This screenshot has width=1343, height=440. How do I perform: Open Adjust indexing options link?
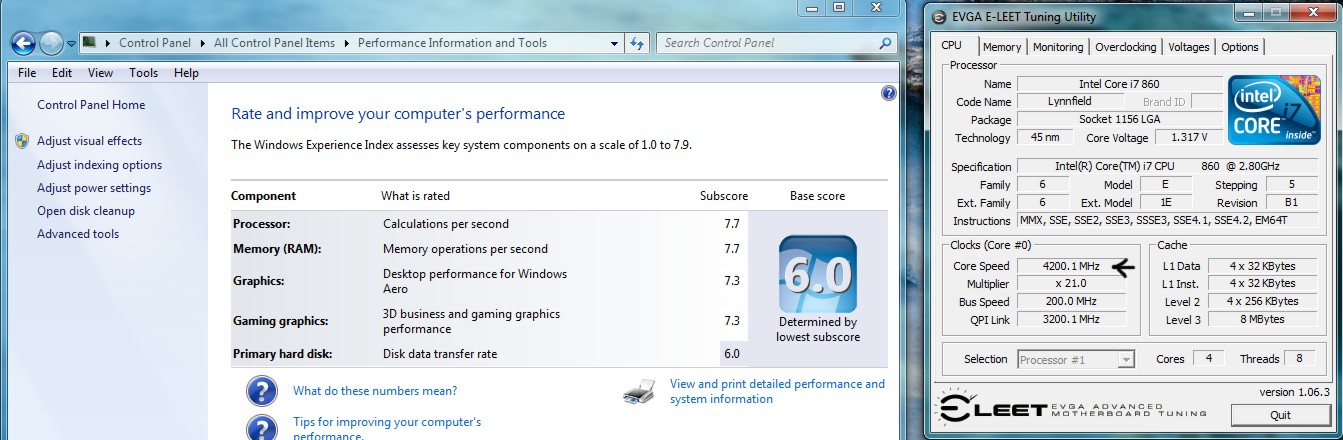tap(99, 165)
